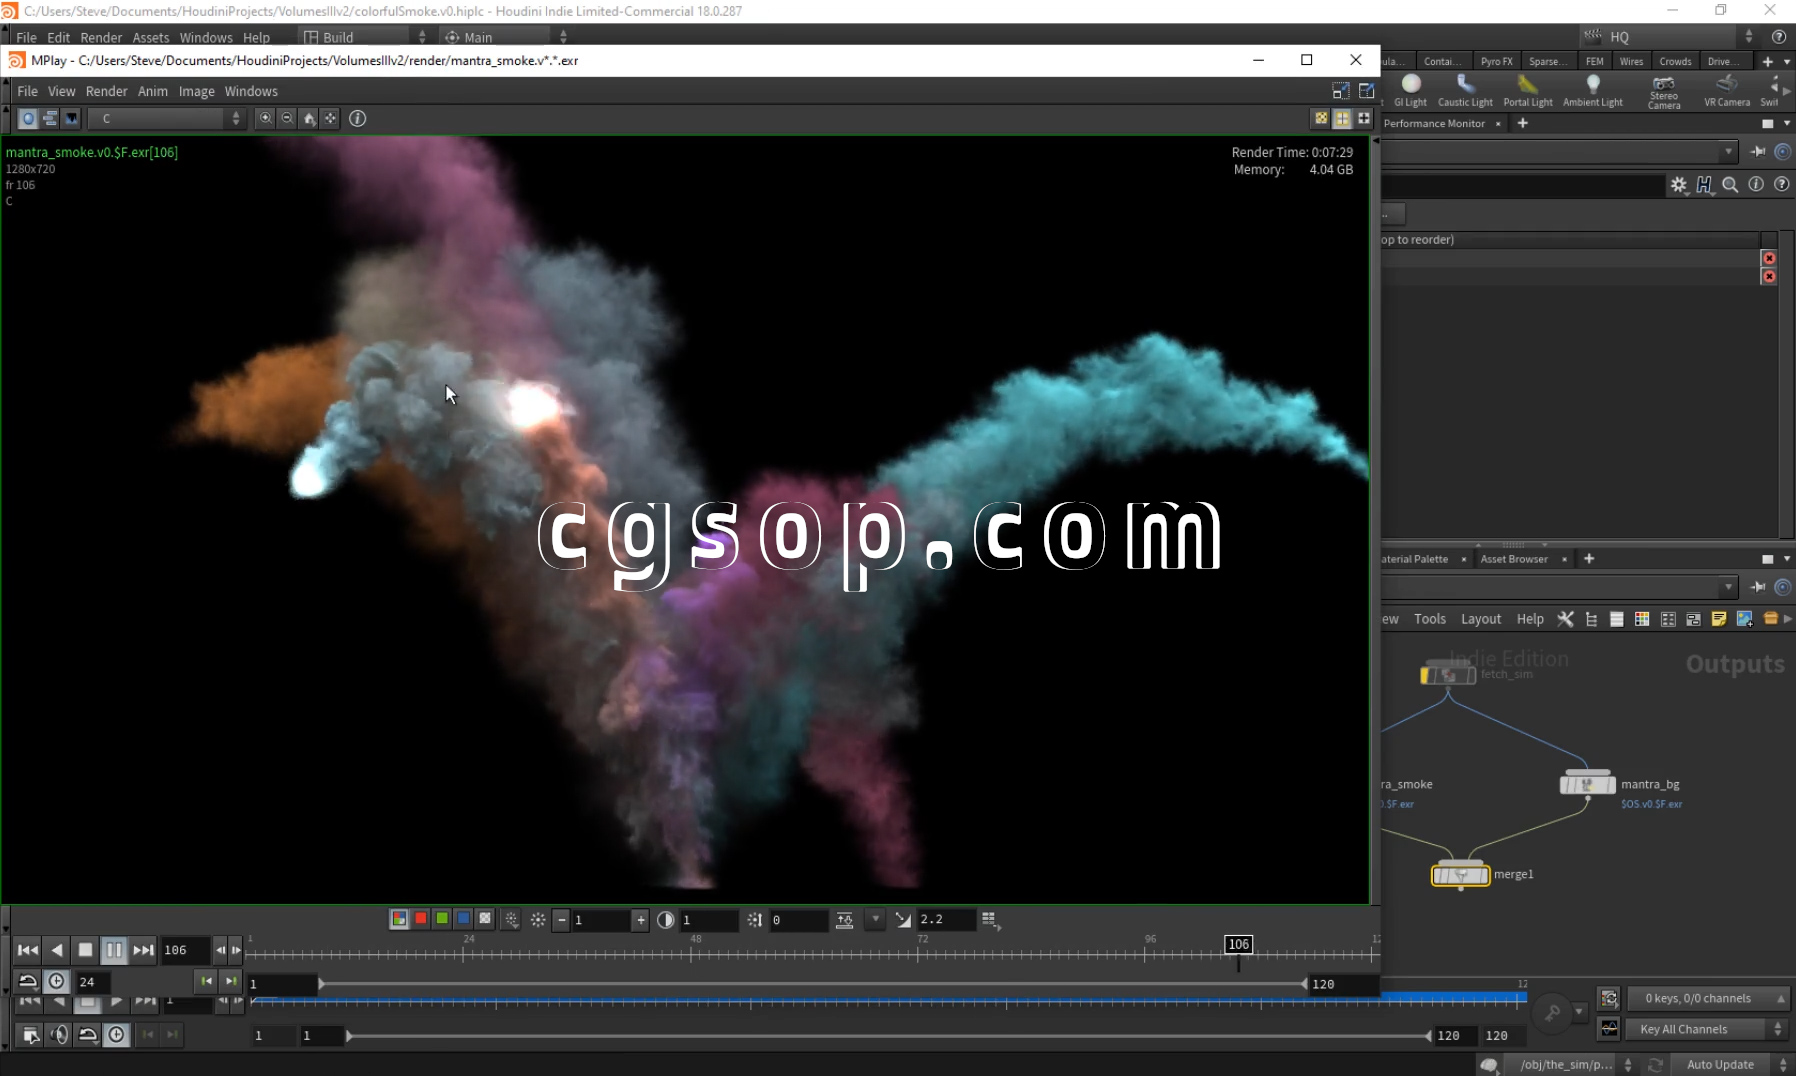1796x1076 pixels.
Task: Toggle the full-color channel display button
Action: pos(399,919)
